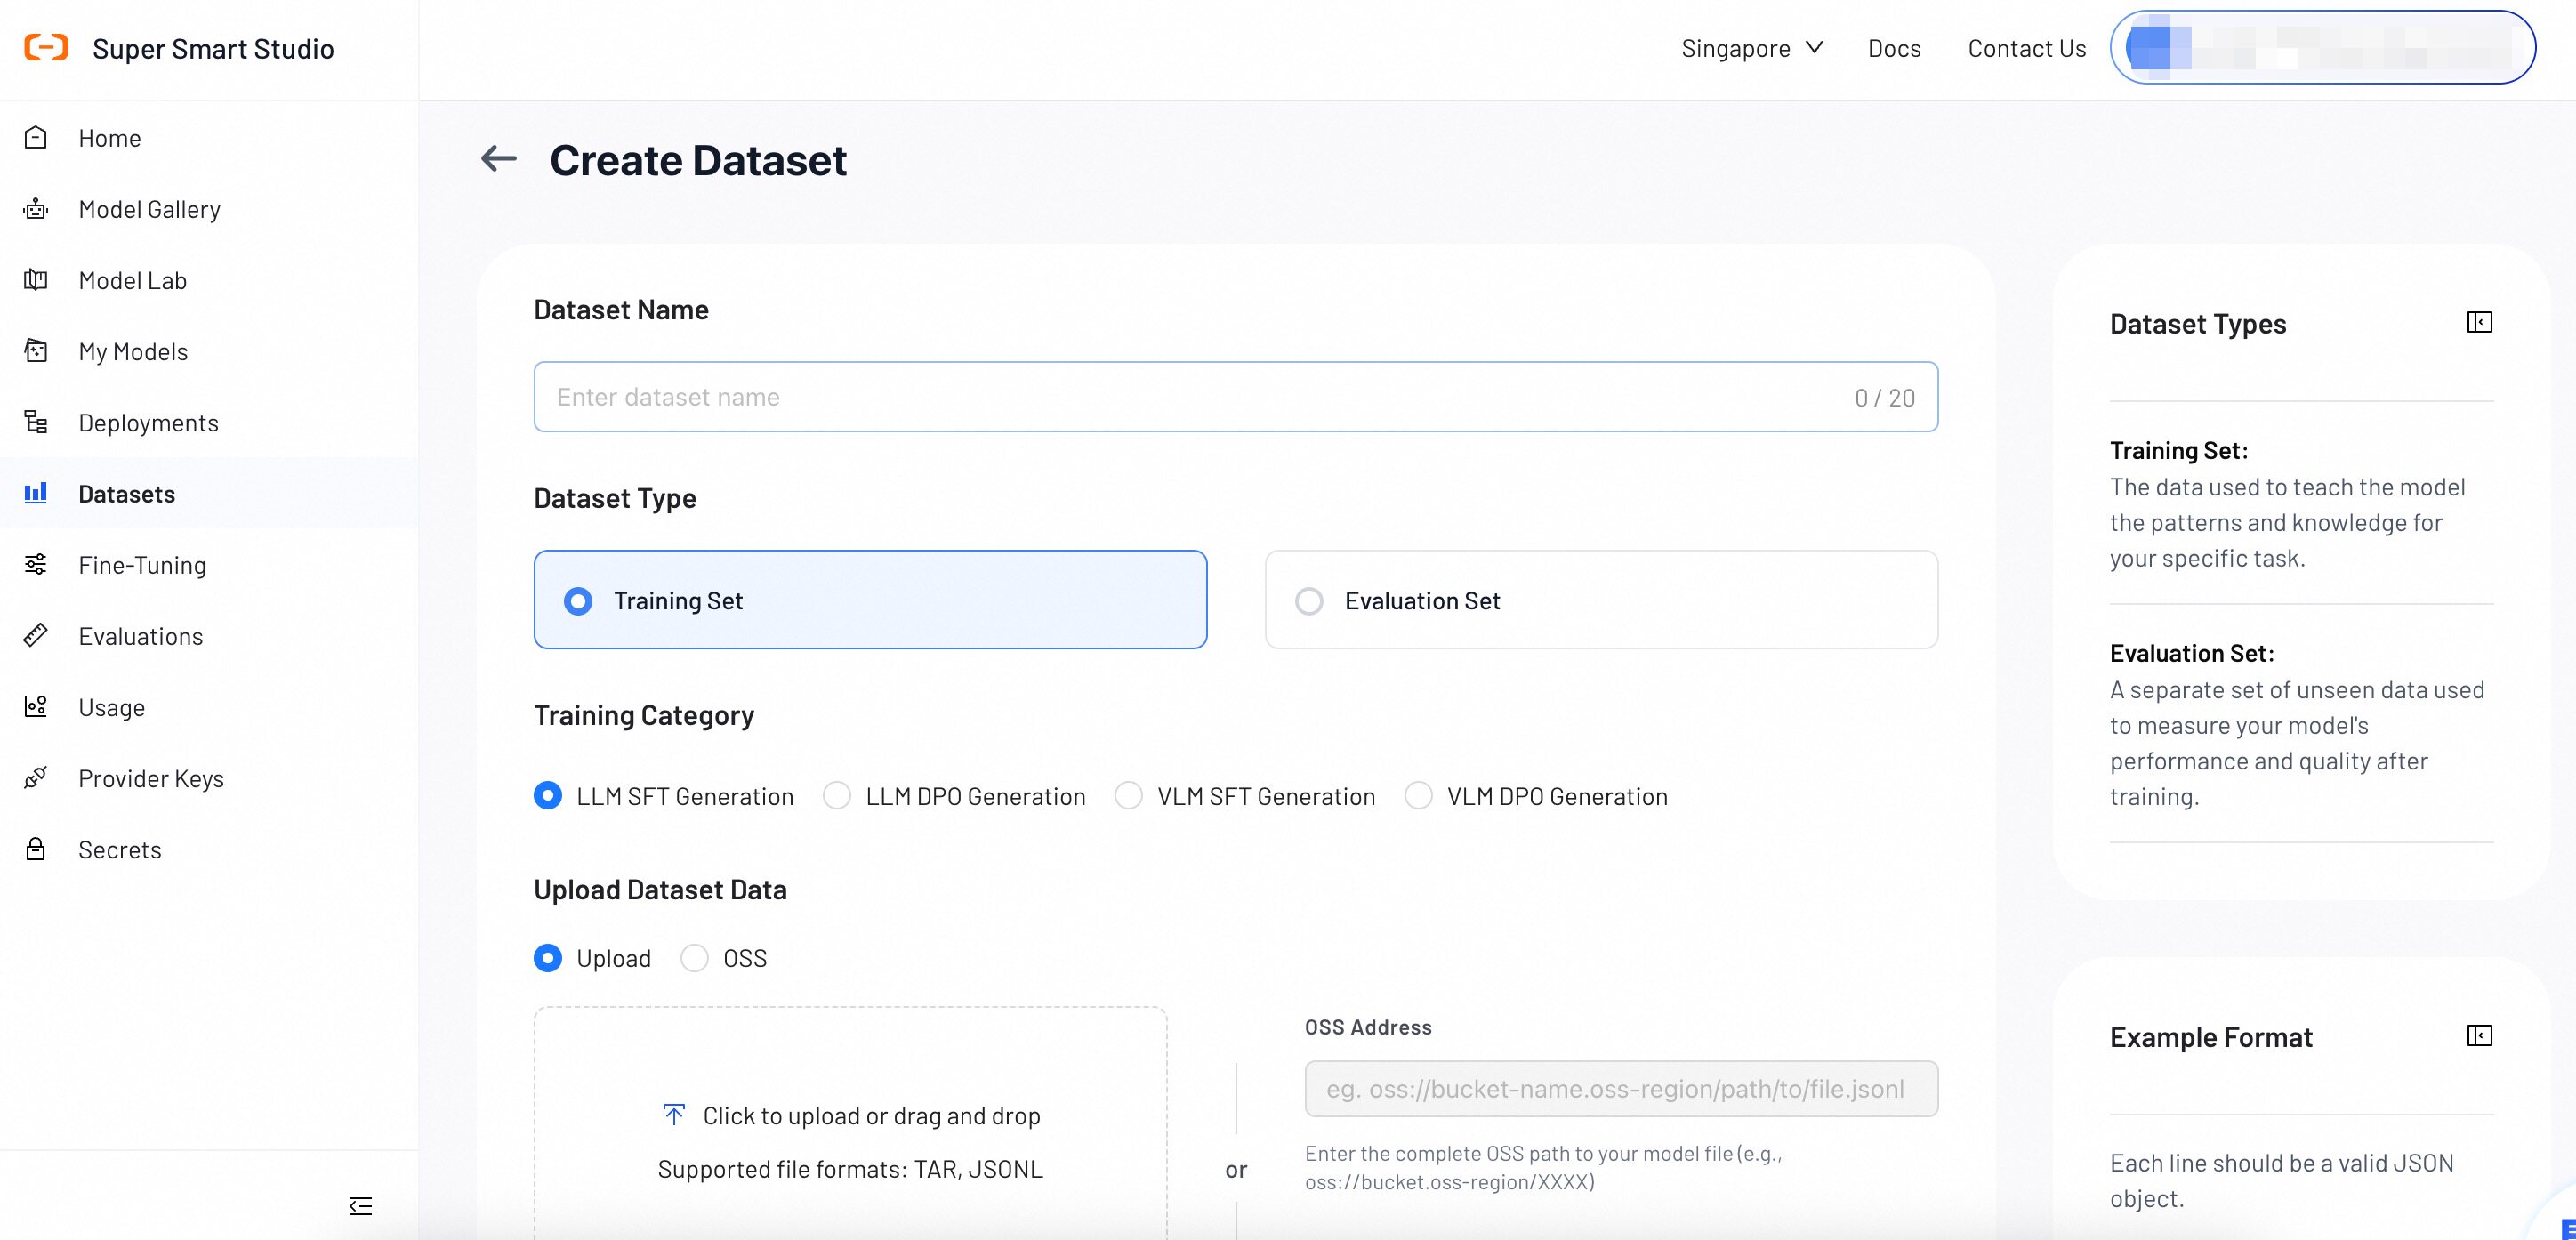Collapse the sidebar with the bottom icon
Image resolution: width=2576 pixels, height=1240 pixels.
[x=361, y=1206]
